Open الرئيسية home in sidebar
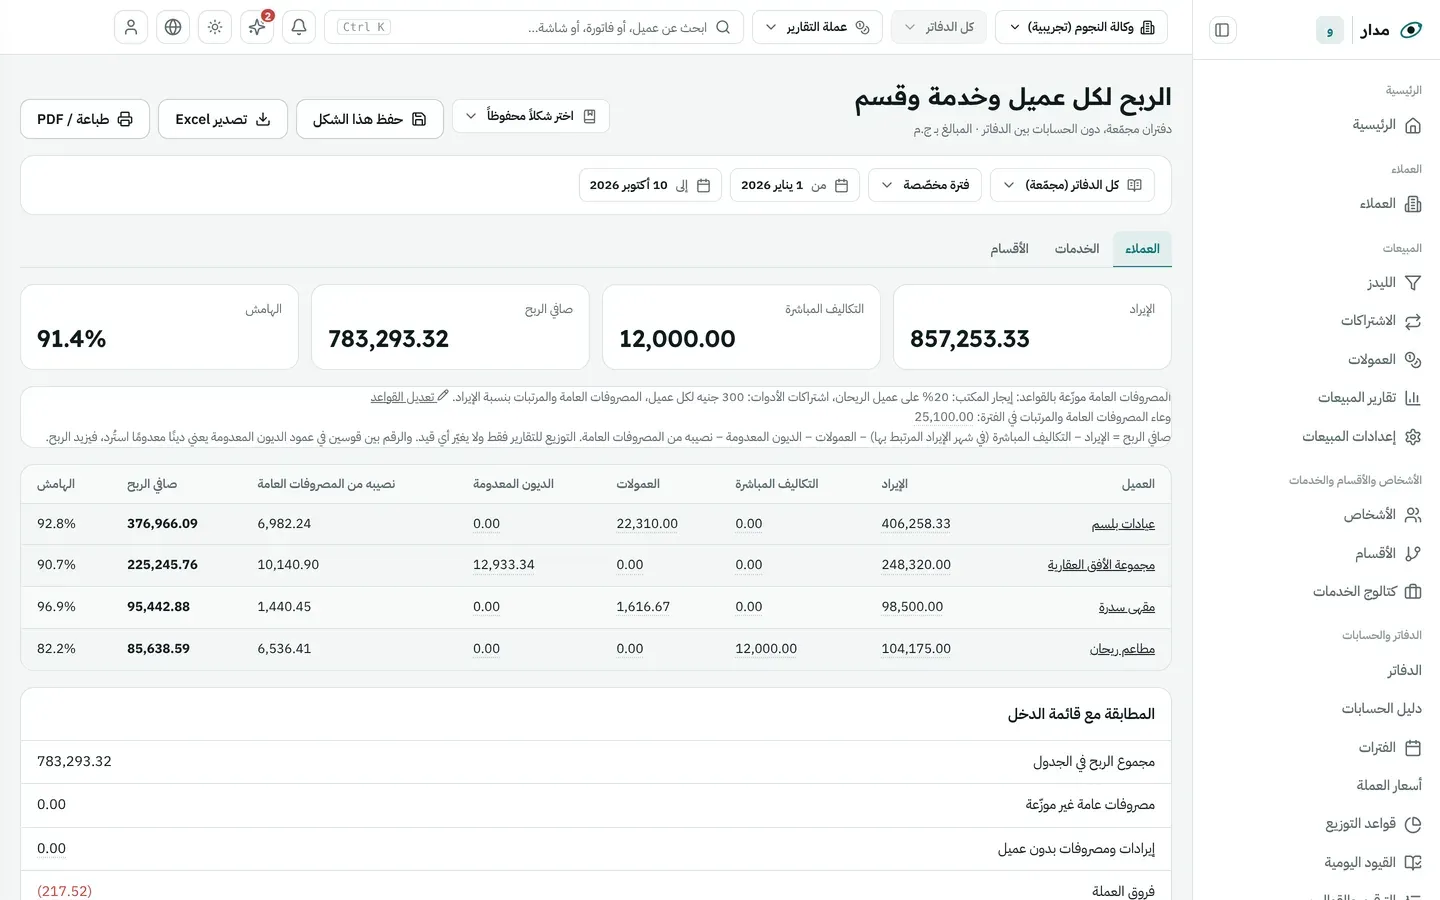The image size is (1440, 900). point(1387,125)
